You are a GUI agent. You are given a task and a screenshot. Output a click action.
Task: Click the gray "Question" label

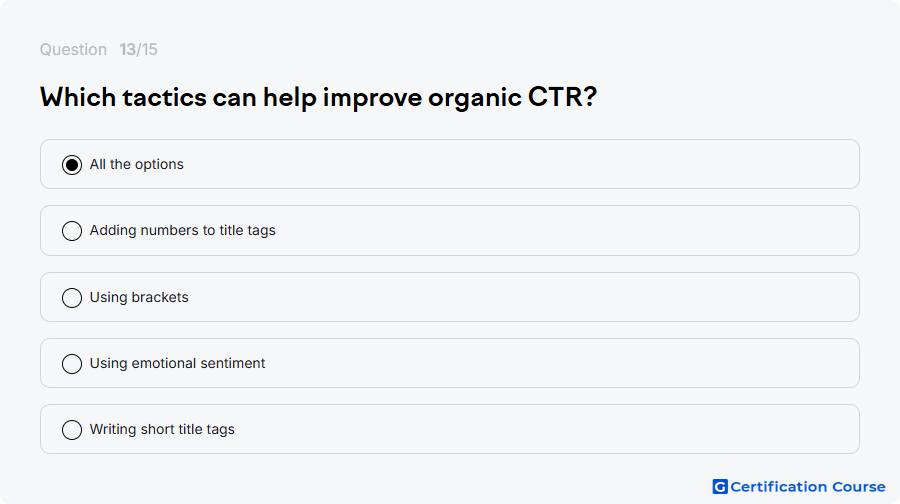(x=73, y=49)
